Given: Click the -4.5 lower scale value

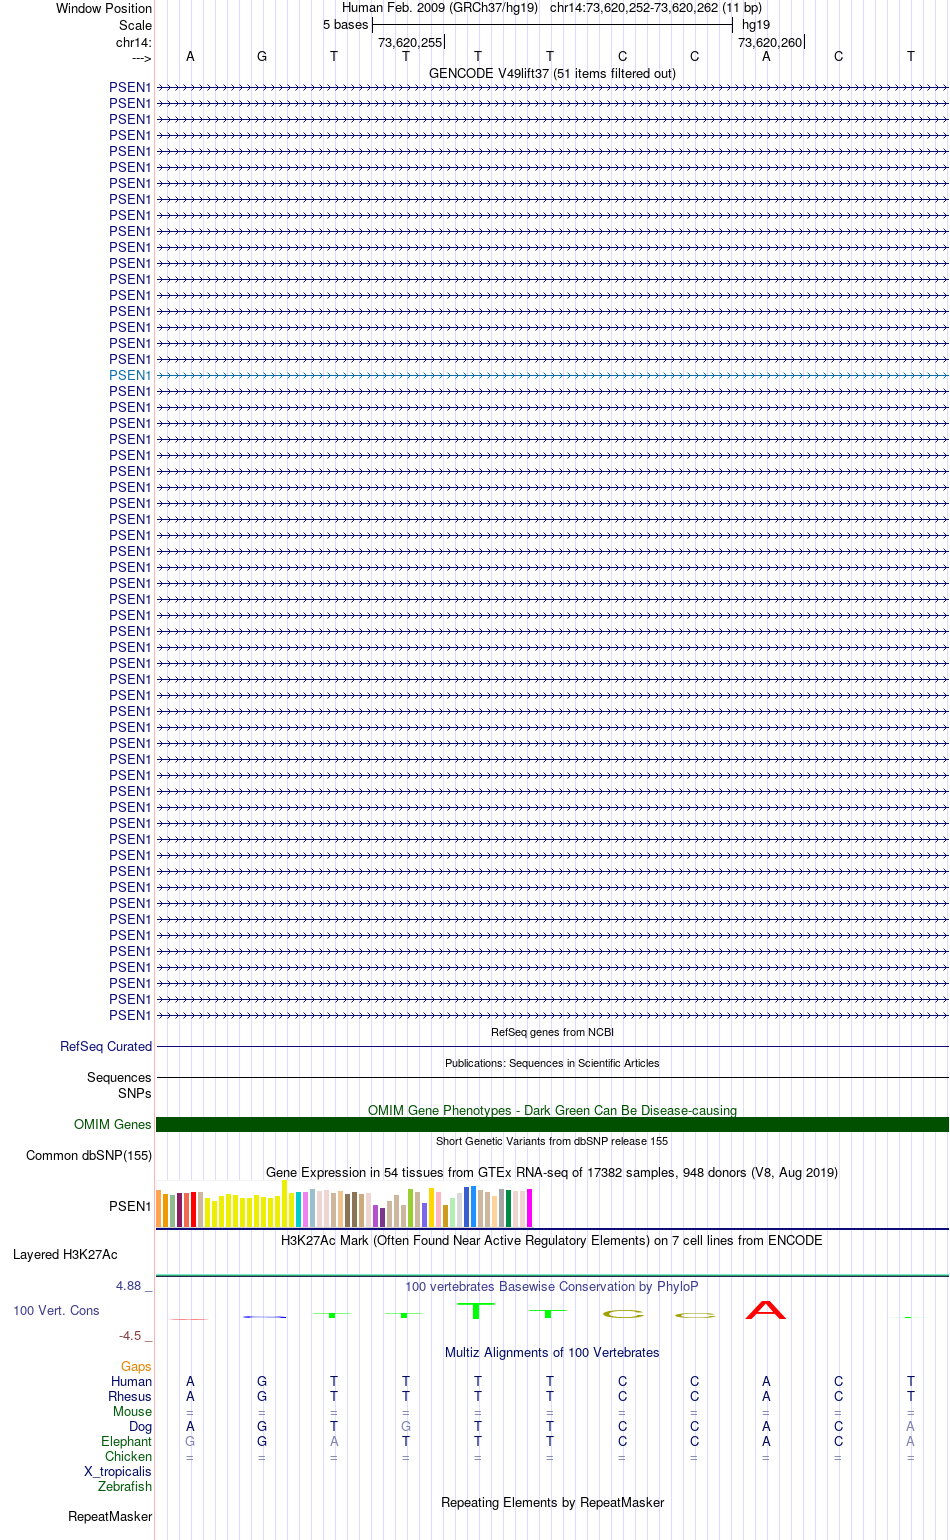Looking at the screenshot, I should point(134,1335).
